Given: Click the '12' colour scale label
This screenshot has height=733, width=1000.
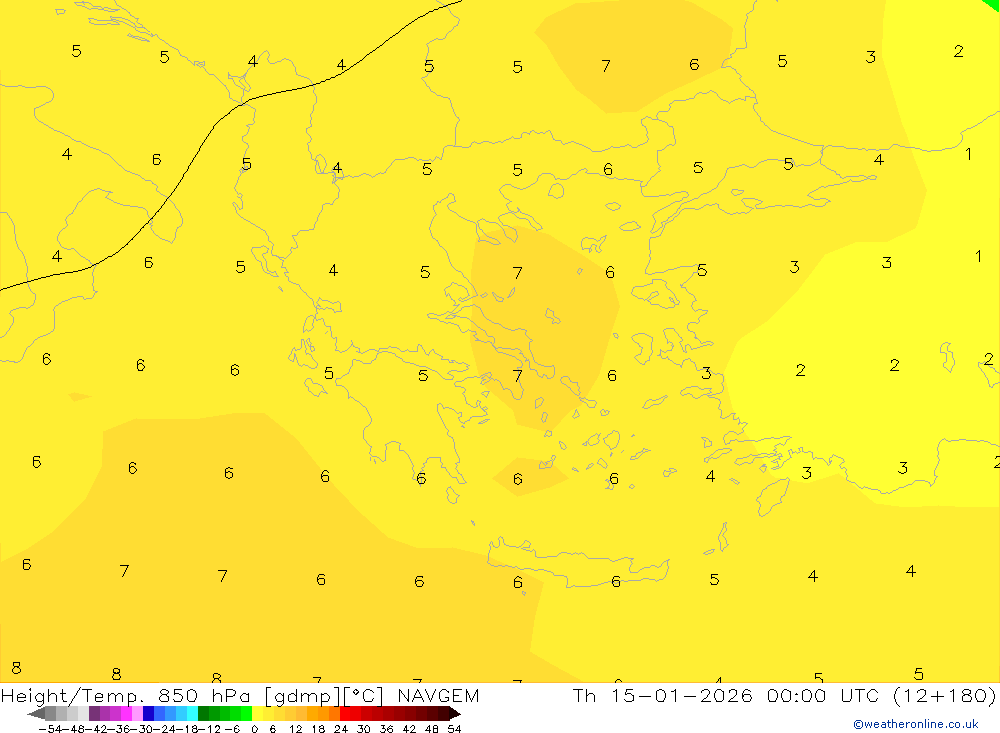Looking at the screenshot, I should [x=295, y=729].
